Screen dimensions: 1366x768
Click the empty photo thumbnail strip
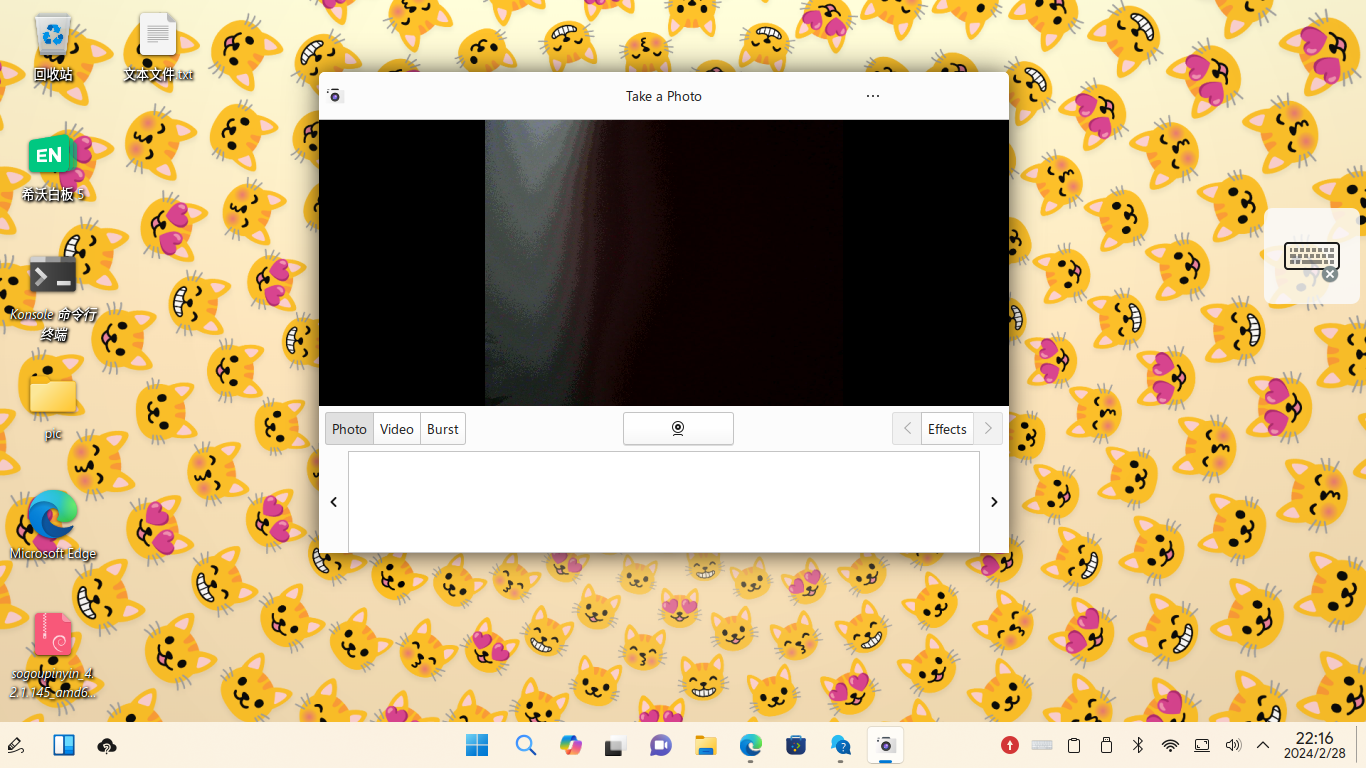pyautogui.click(x=664, y=502)
